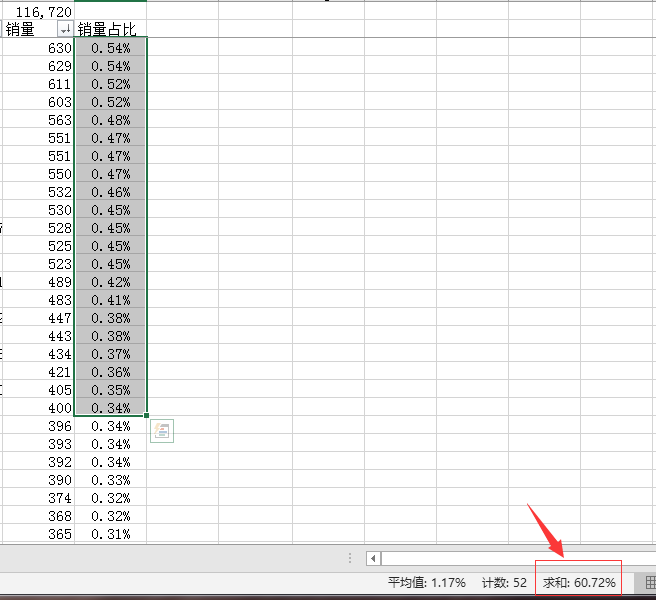Select the total cell 116,720
656x600 pixels.
pyautogui.click(x=38, y=12)
